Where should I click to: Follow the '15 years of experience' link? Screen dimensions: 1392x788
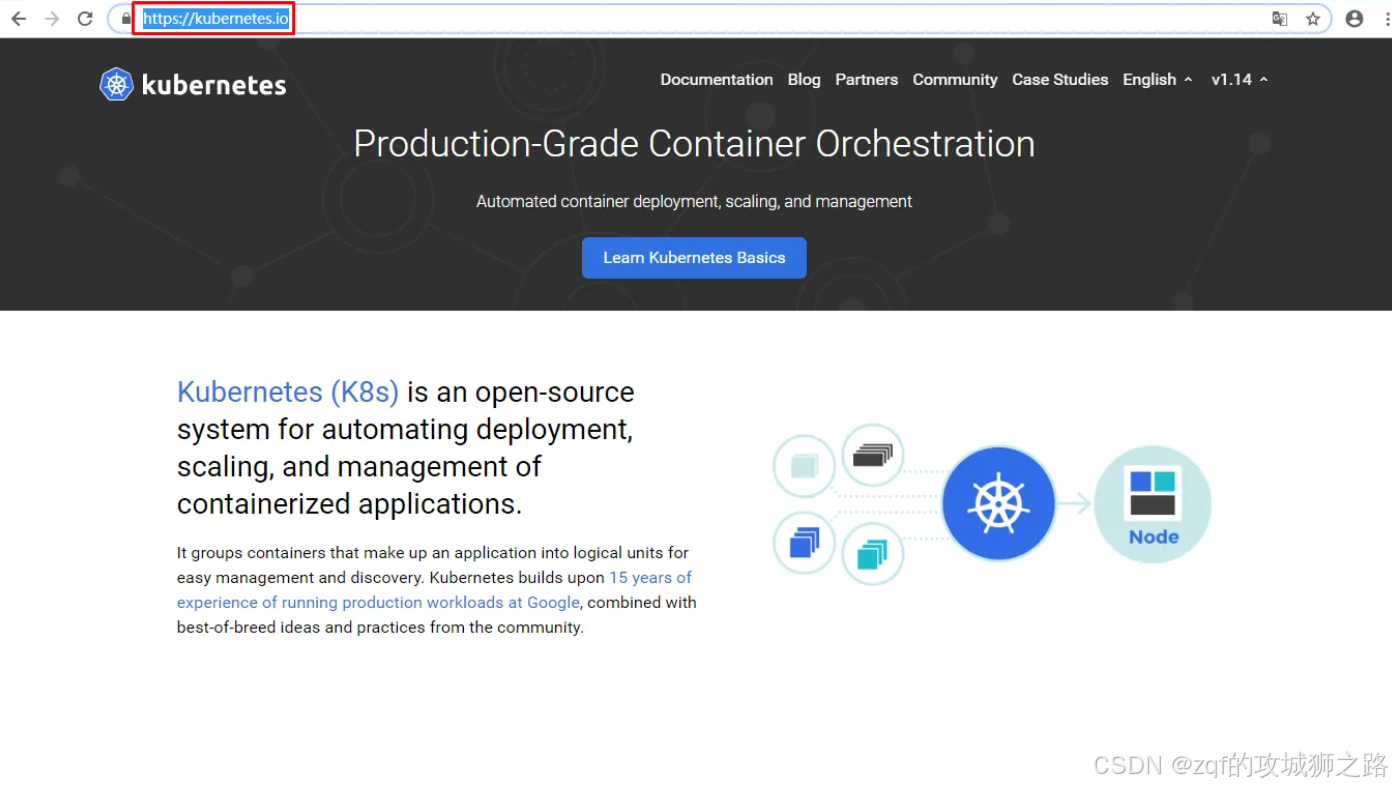pos(435,590)
